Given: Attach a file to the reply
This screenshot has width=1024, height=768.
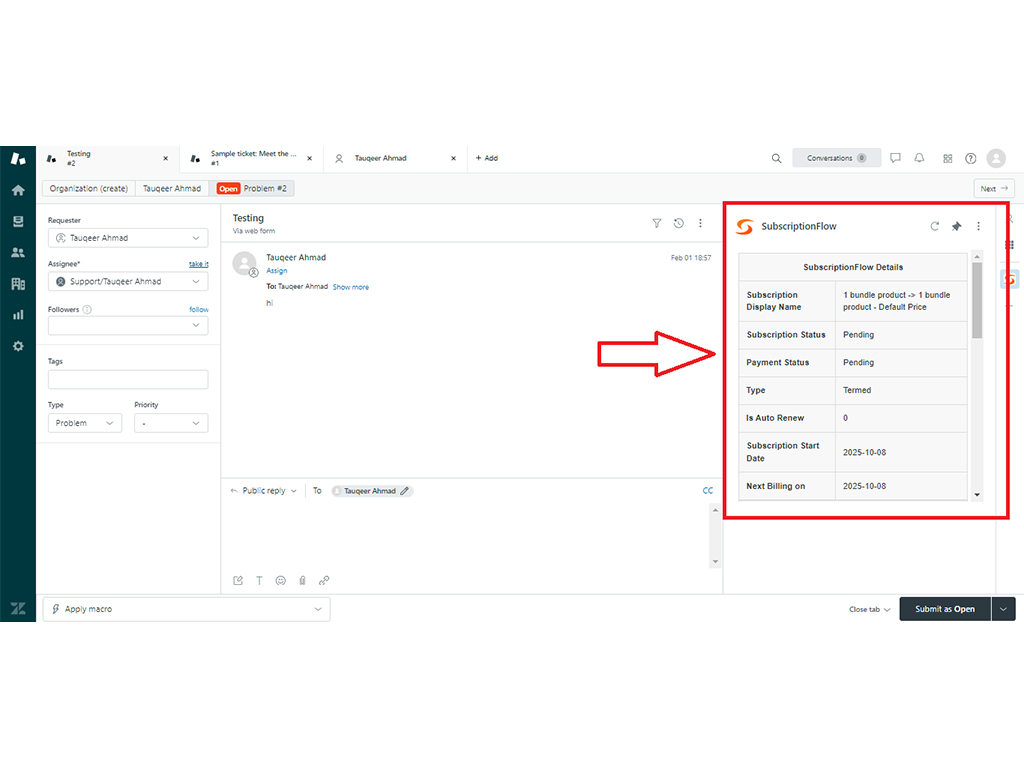Looking at the screenshot, I should click(x=302, y=580).
